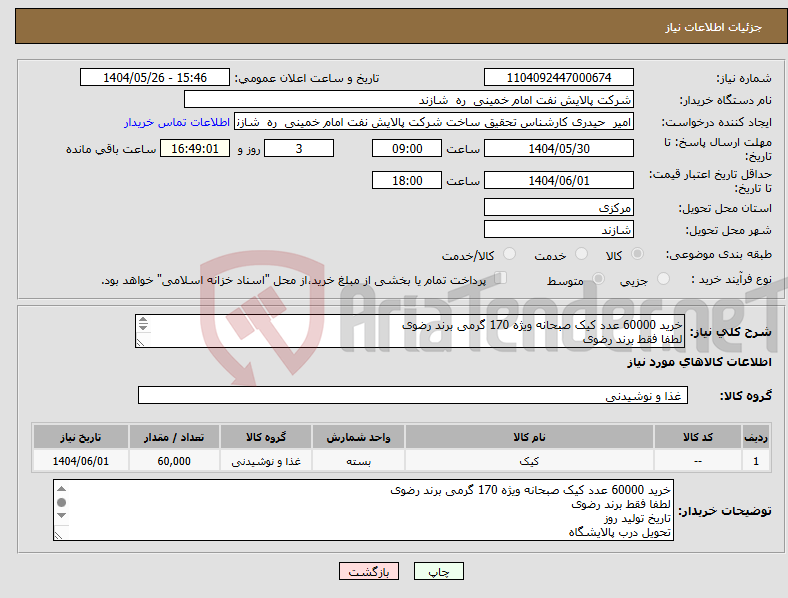Click the تاریخ نیاز column header
The image size is (788, 598).
click(x=80, y=437)
